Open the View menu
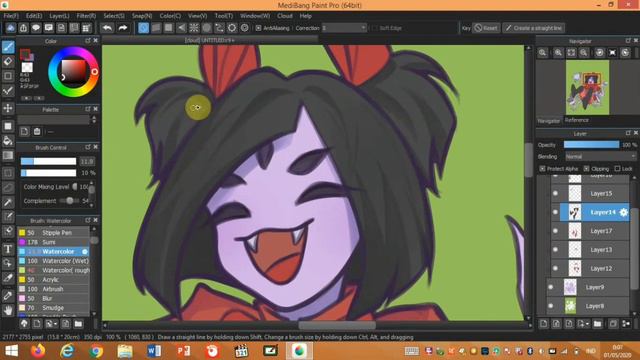 click(x=197, y=16)
